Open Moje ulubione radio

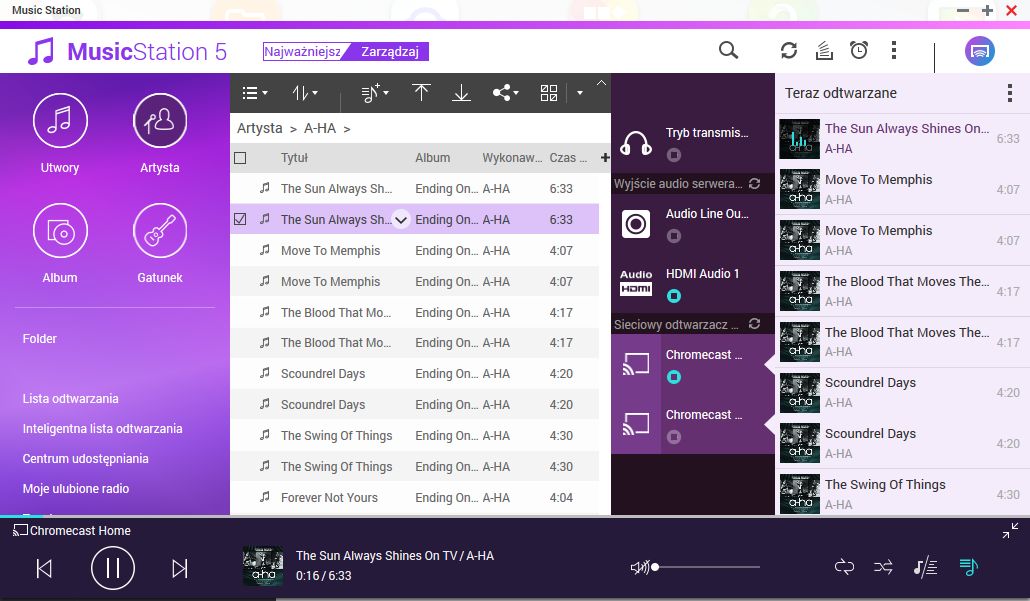[x=76, y=489]
